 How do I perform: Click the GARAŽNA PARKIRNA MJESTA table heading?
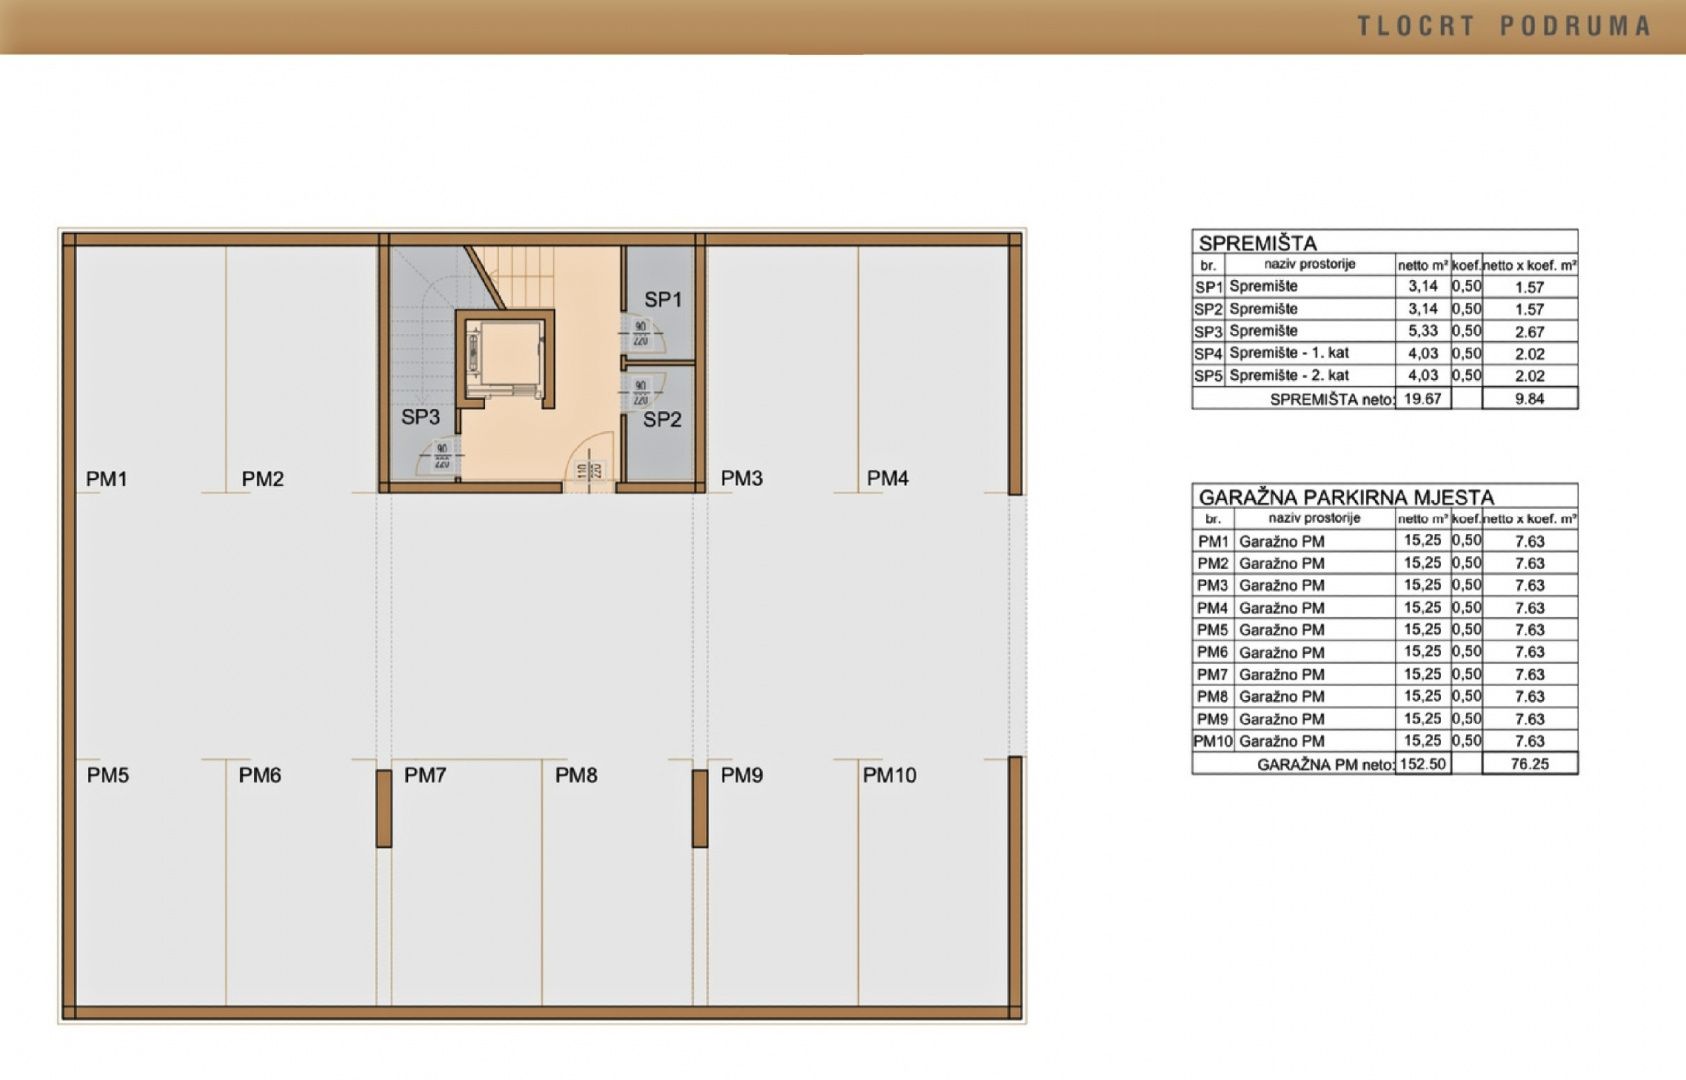(x=1346, y=497)
